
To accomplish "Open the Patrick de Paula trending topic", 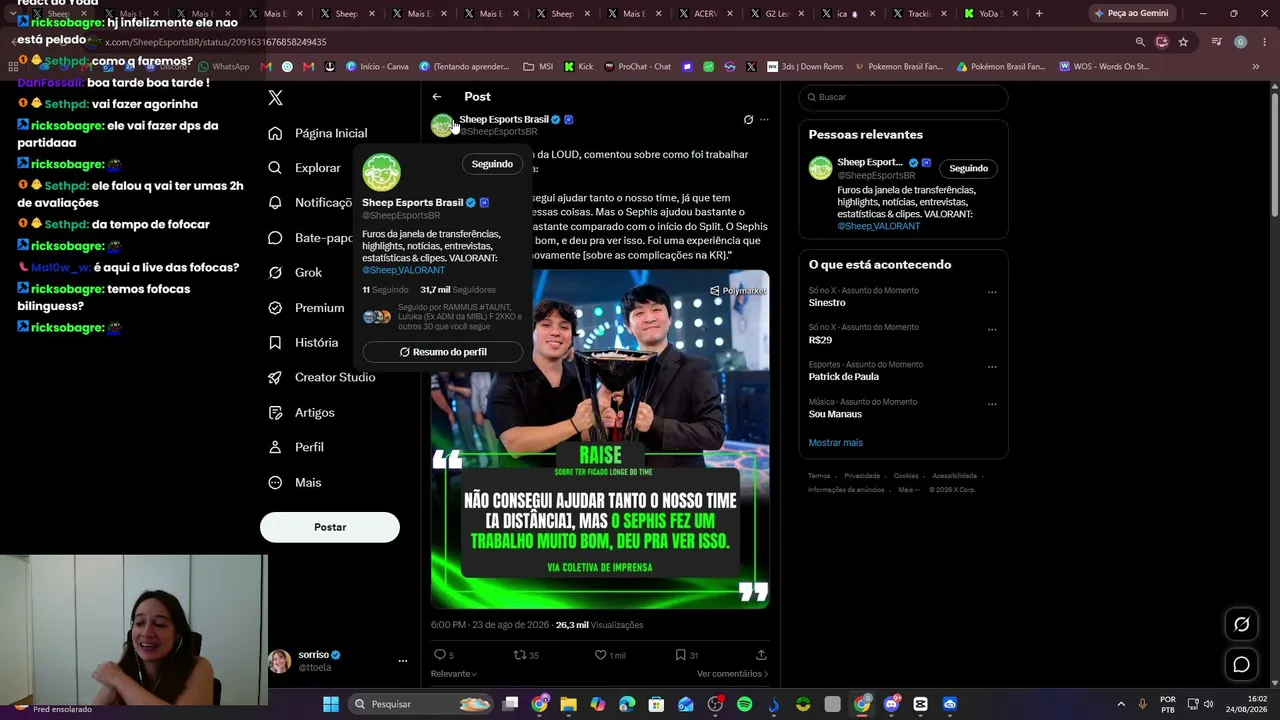I will click(x=844, y=377).
